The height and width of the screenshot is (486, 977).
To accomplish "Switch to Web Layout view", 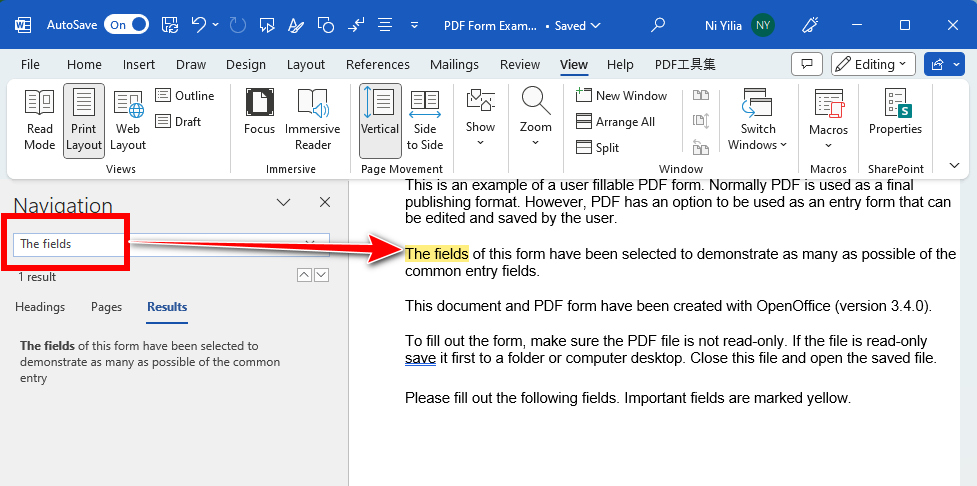I will (x=128, y=118).
